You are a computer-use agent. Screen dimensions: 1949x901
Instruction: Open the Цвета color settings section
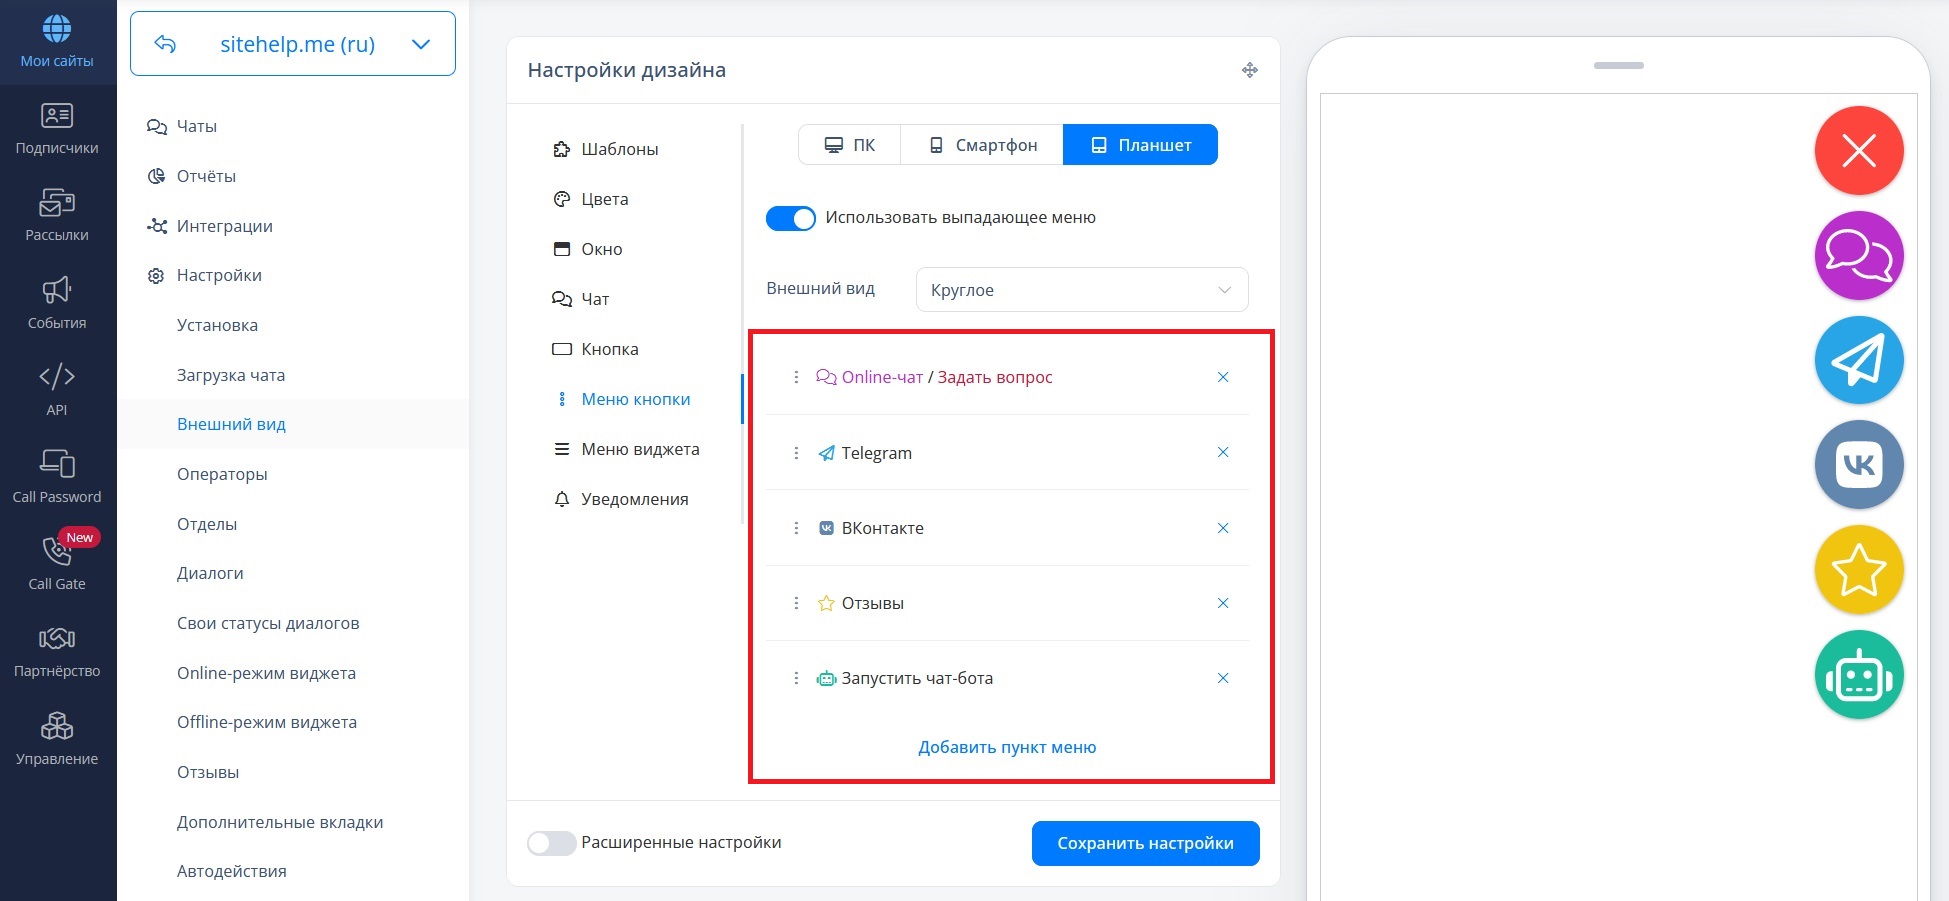click(604, 199)
